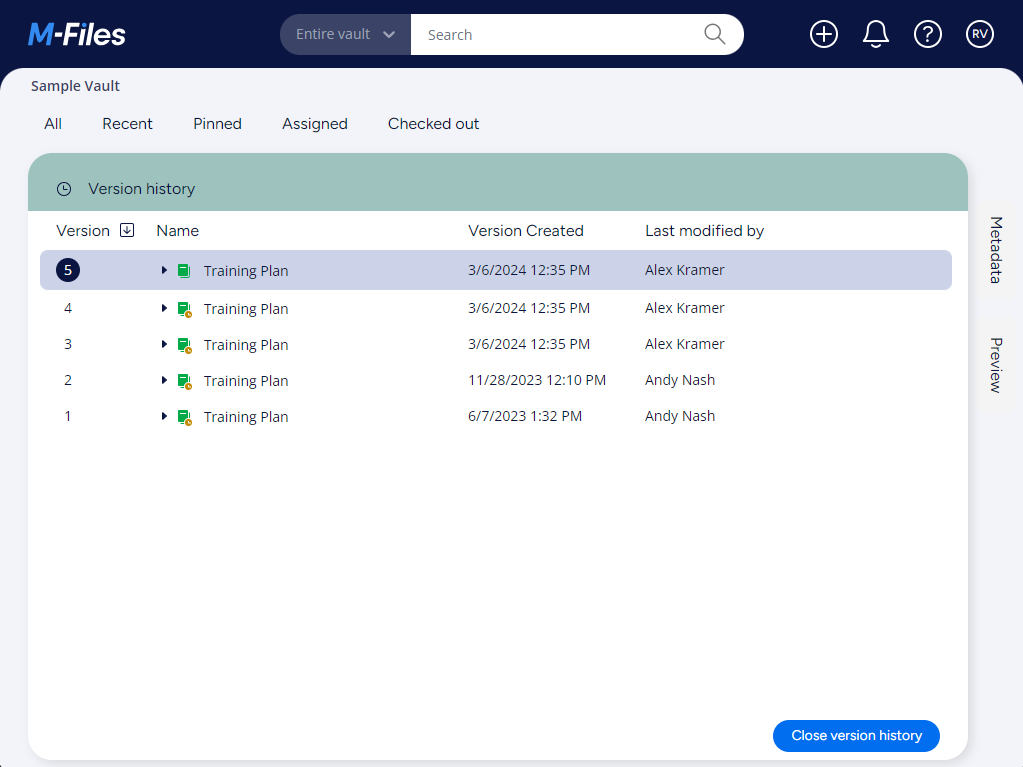Expand version 3 Training Plan row

(164, 344)
